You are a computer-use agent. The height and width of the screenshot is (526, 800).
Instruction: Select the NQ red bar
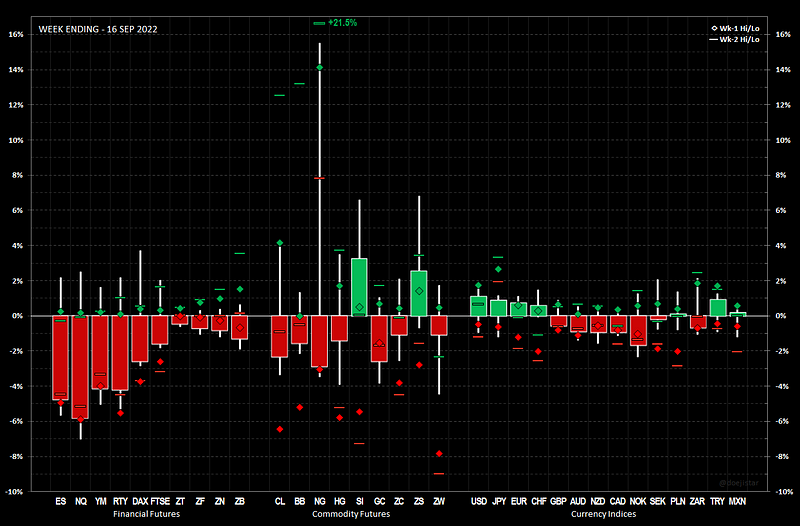point(80,366)
